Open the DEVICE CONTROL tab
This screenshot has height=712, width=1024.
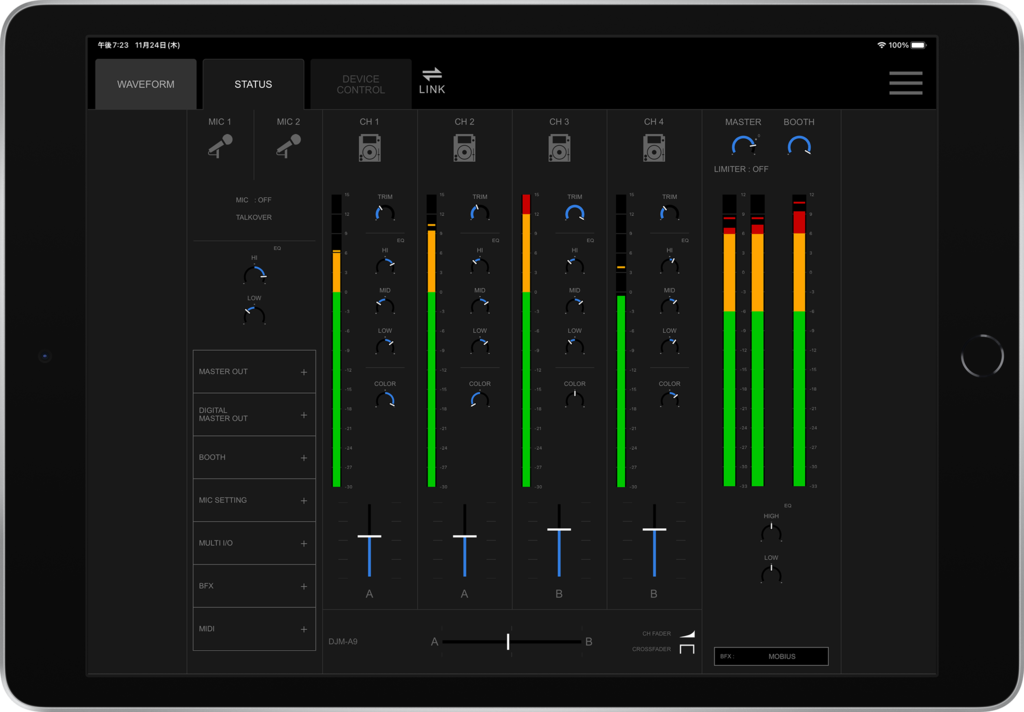coord(360,84)
